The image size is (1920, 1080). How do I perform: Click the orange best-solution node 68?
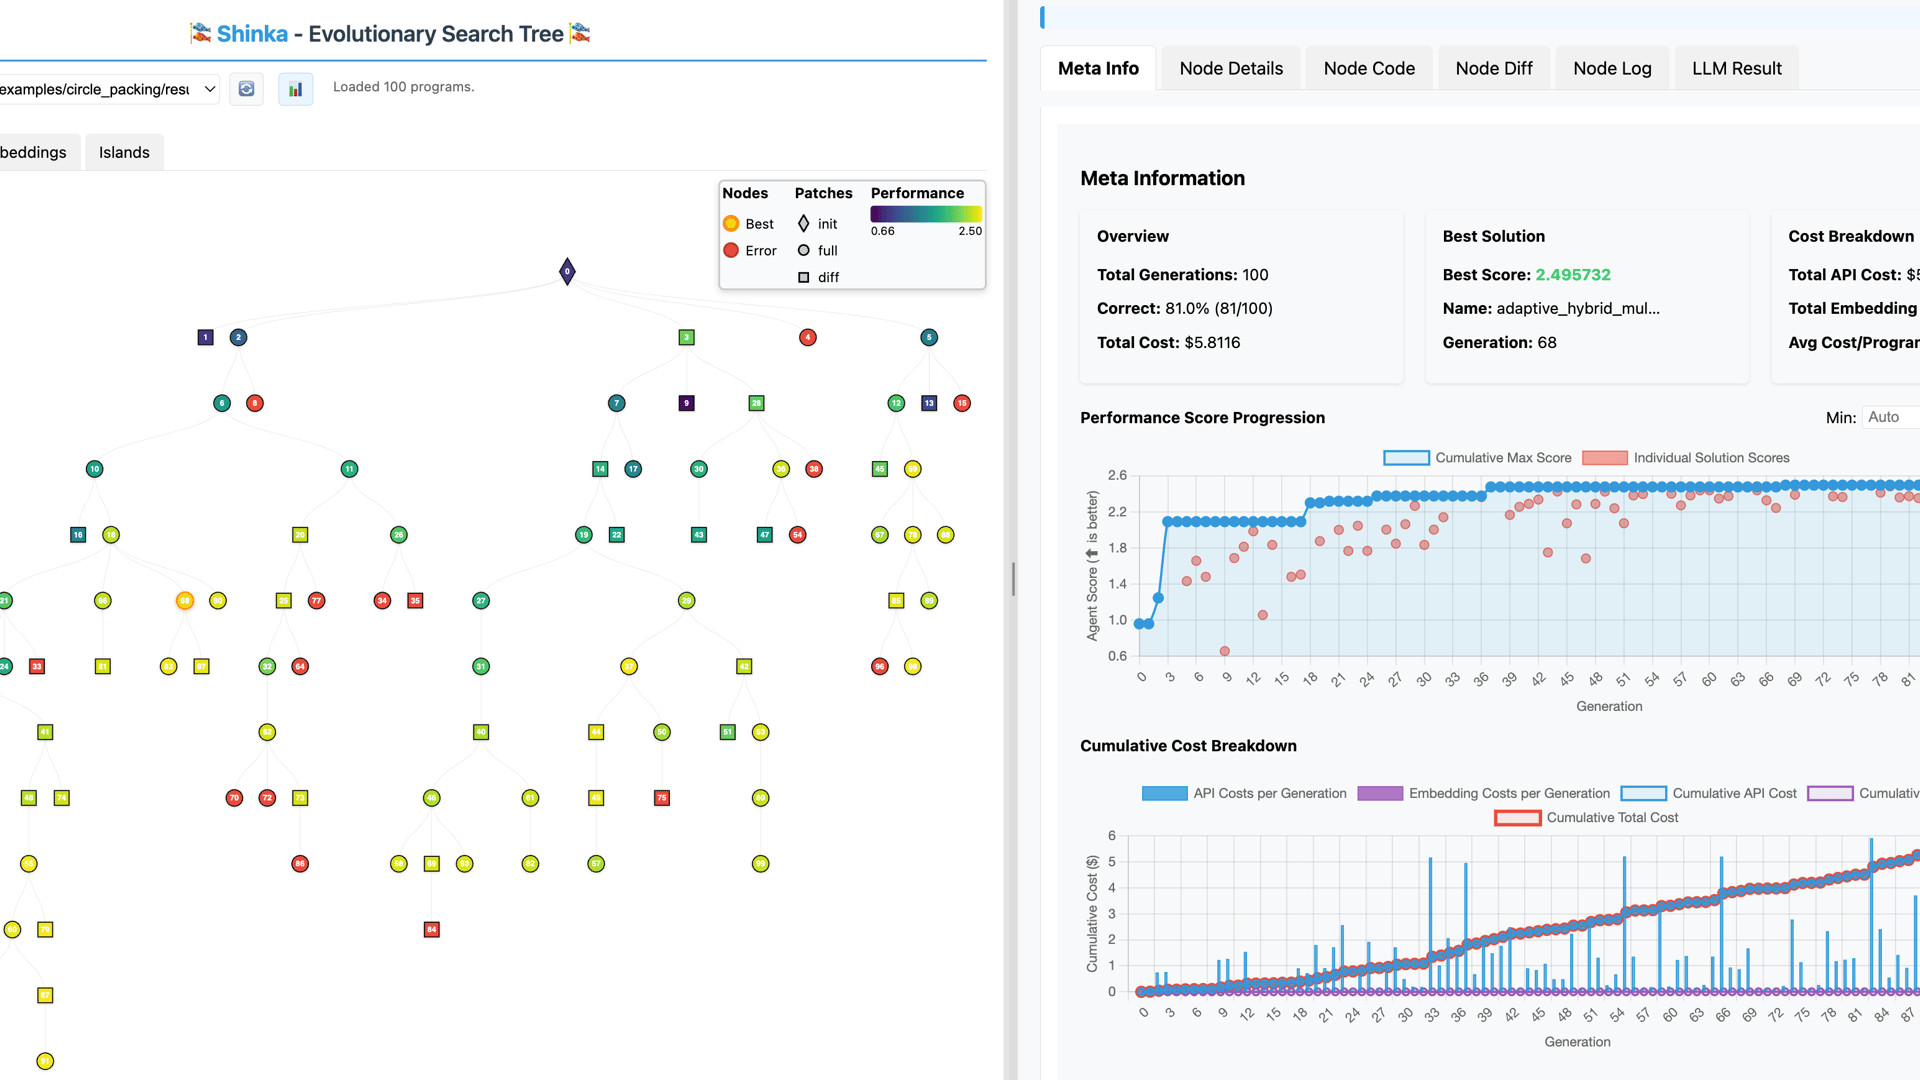point(185,601)
